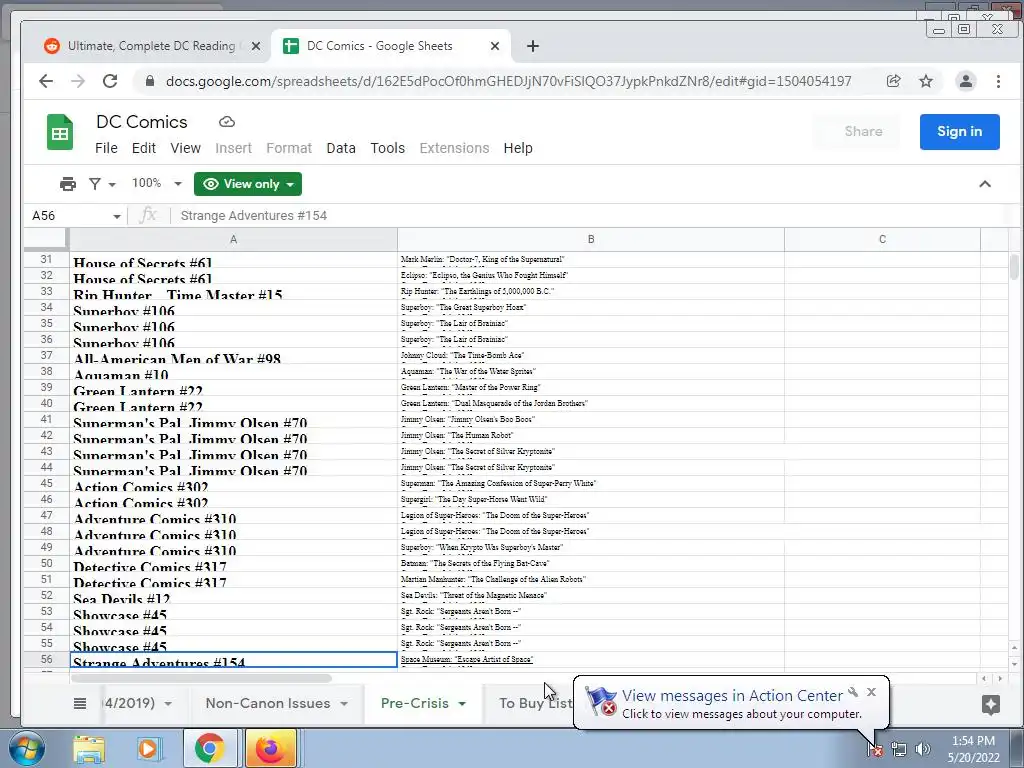The image size is (1024, 768).
Task: Click the cloud document status icon
Action: pos(227,122)
